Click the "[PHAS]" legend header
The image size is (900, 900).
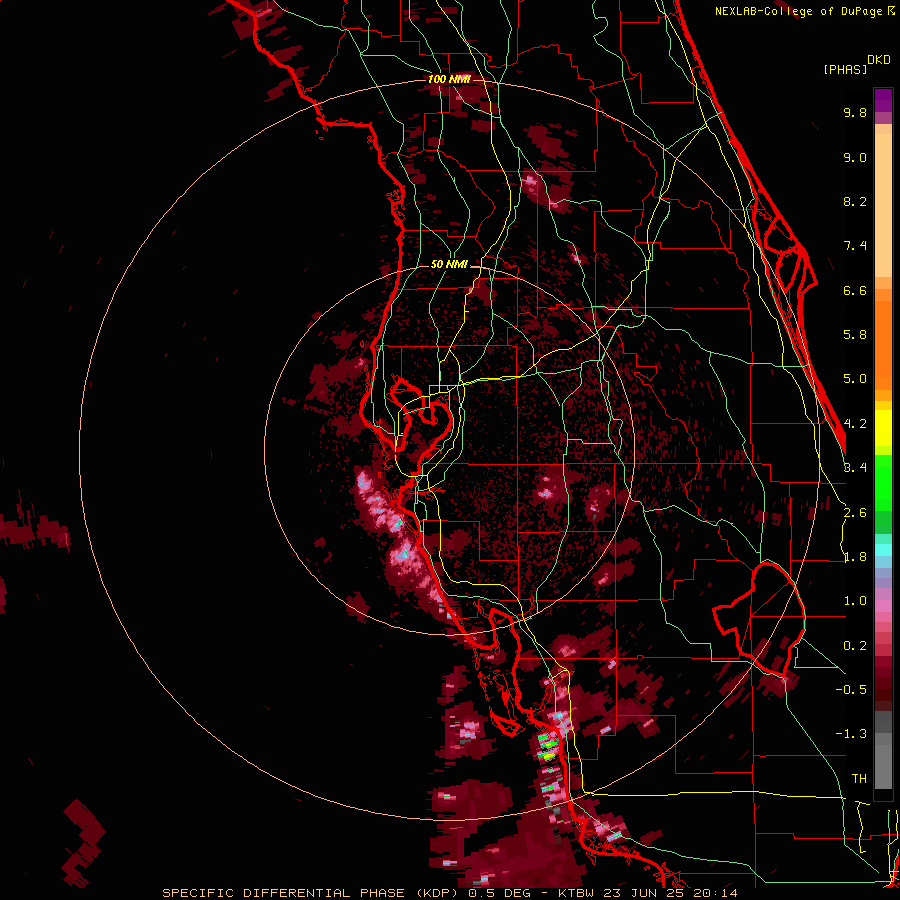click(x=845, y=69)
